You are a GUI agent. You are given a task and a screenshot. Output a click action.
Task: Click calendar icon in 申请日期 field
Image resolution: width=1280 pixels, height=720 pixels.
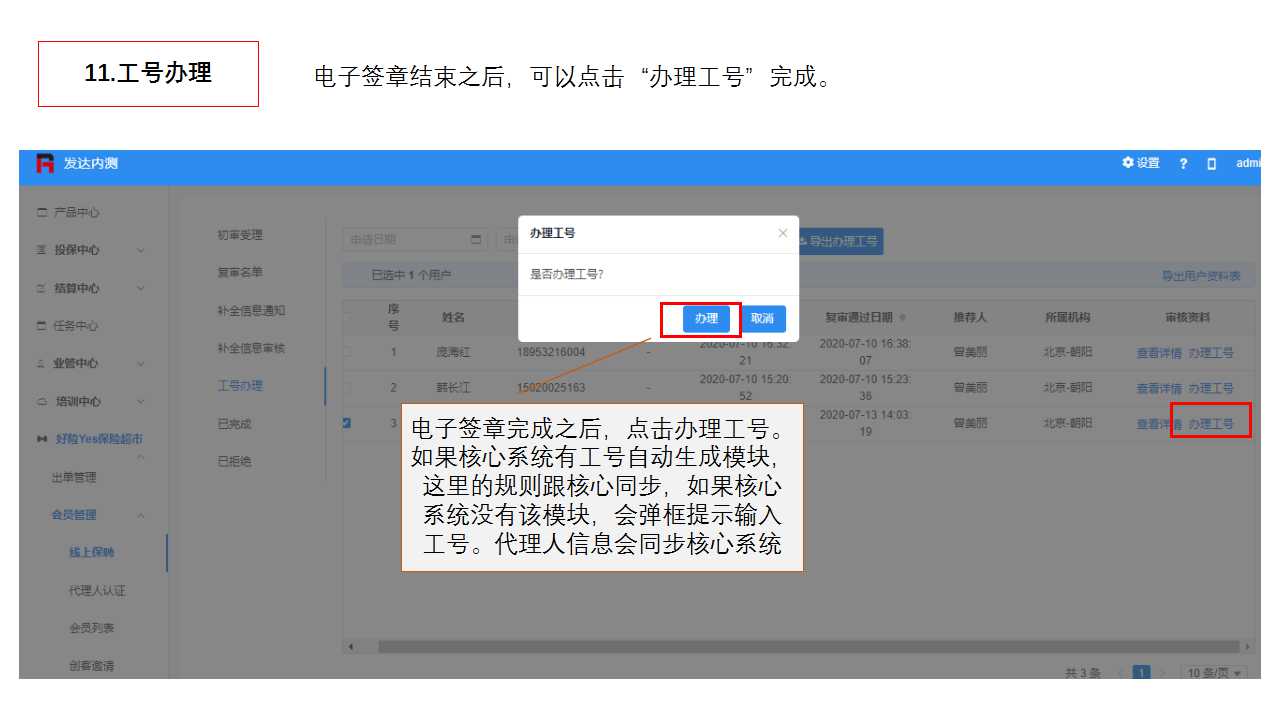[475, 240]
